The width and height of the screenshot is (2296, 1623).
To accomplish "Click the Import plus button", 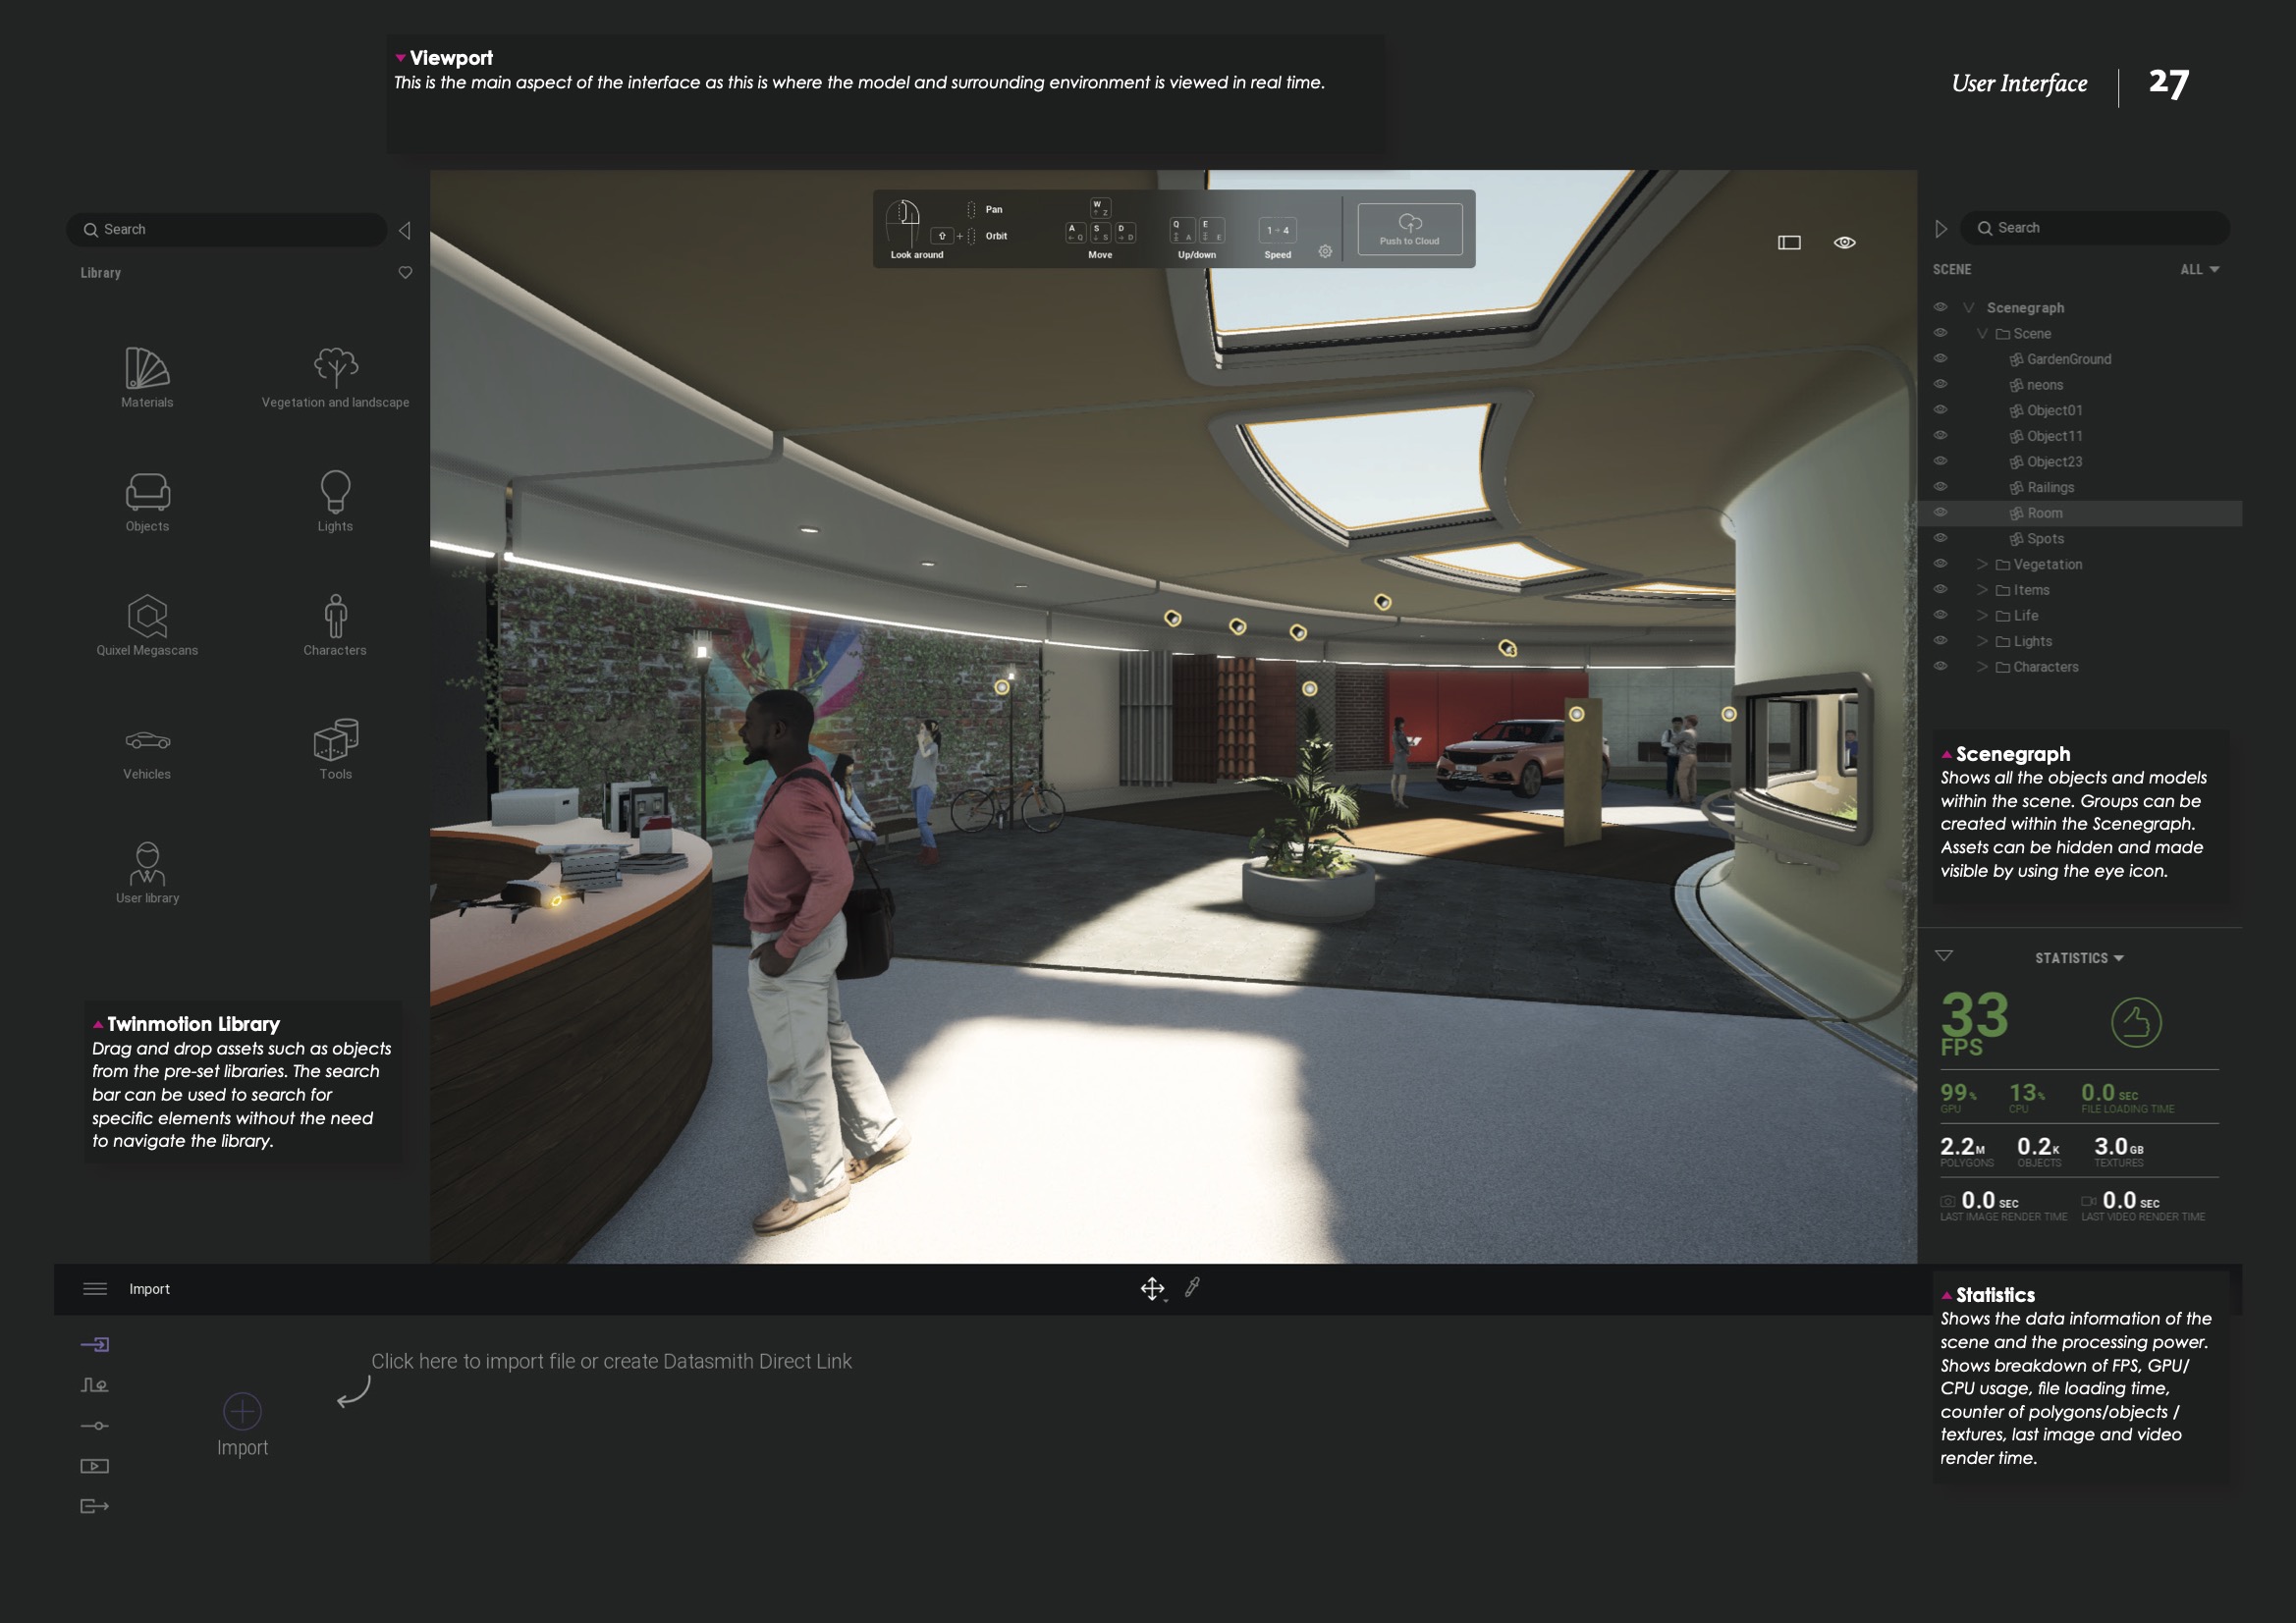I will coord(242,1411).
